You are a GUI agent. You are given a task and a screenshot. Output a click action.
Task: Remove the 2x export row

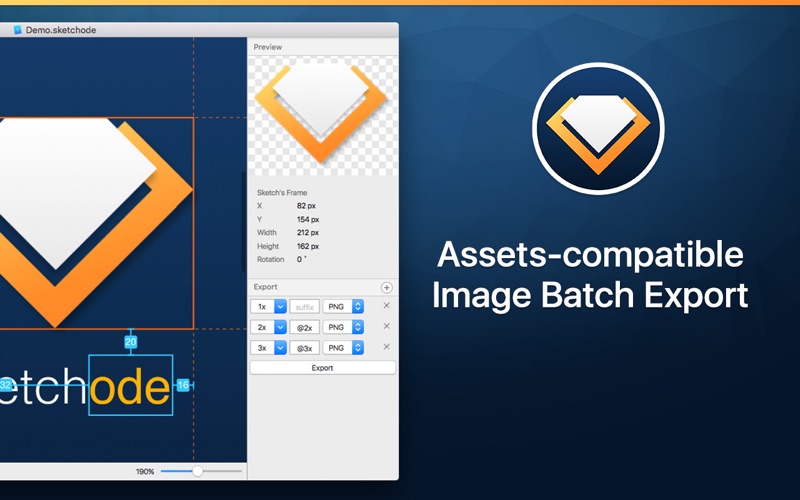coord(386,326)
